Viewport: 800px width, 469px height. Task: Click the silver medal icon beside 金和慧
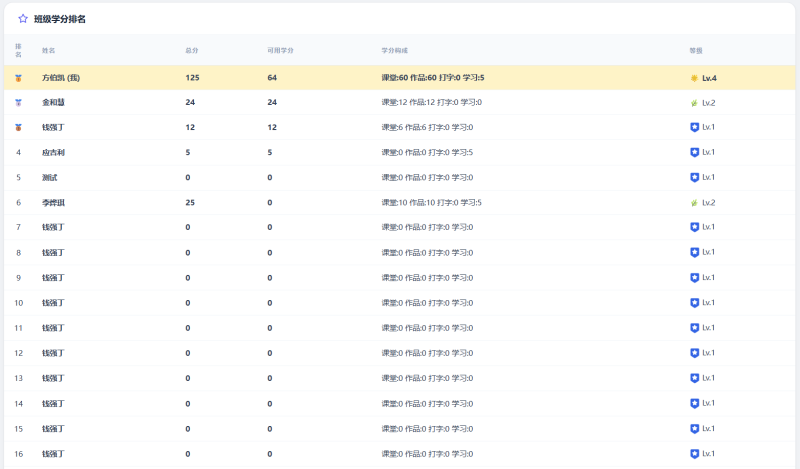(18, 102)
